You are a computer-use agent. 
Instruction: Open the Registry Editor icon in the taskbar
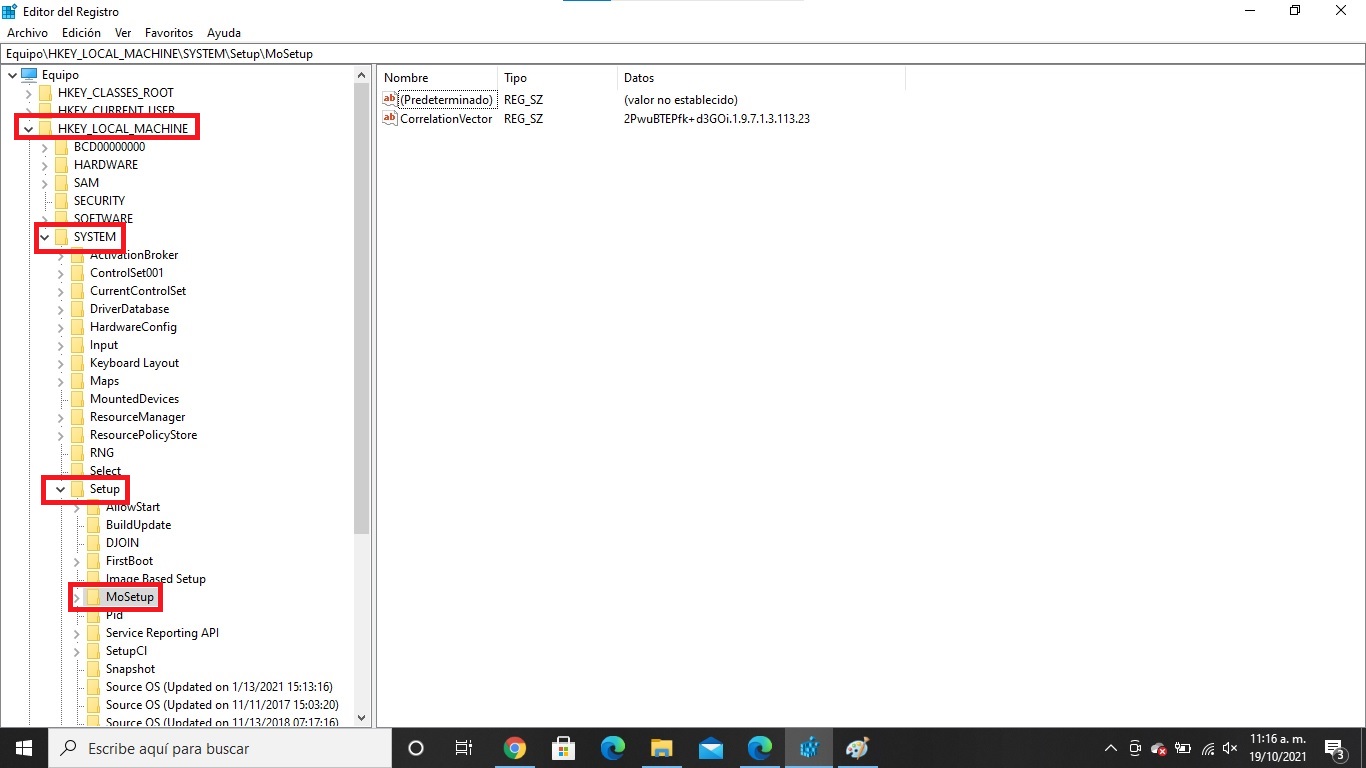[808, 747]
